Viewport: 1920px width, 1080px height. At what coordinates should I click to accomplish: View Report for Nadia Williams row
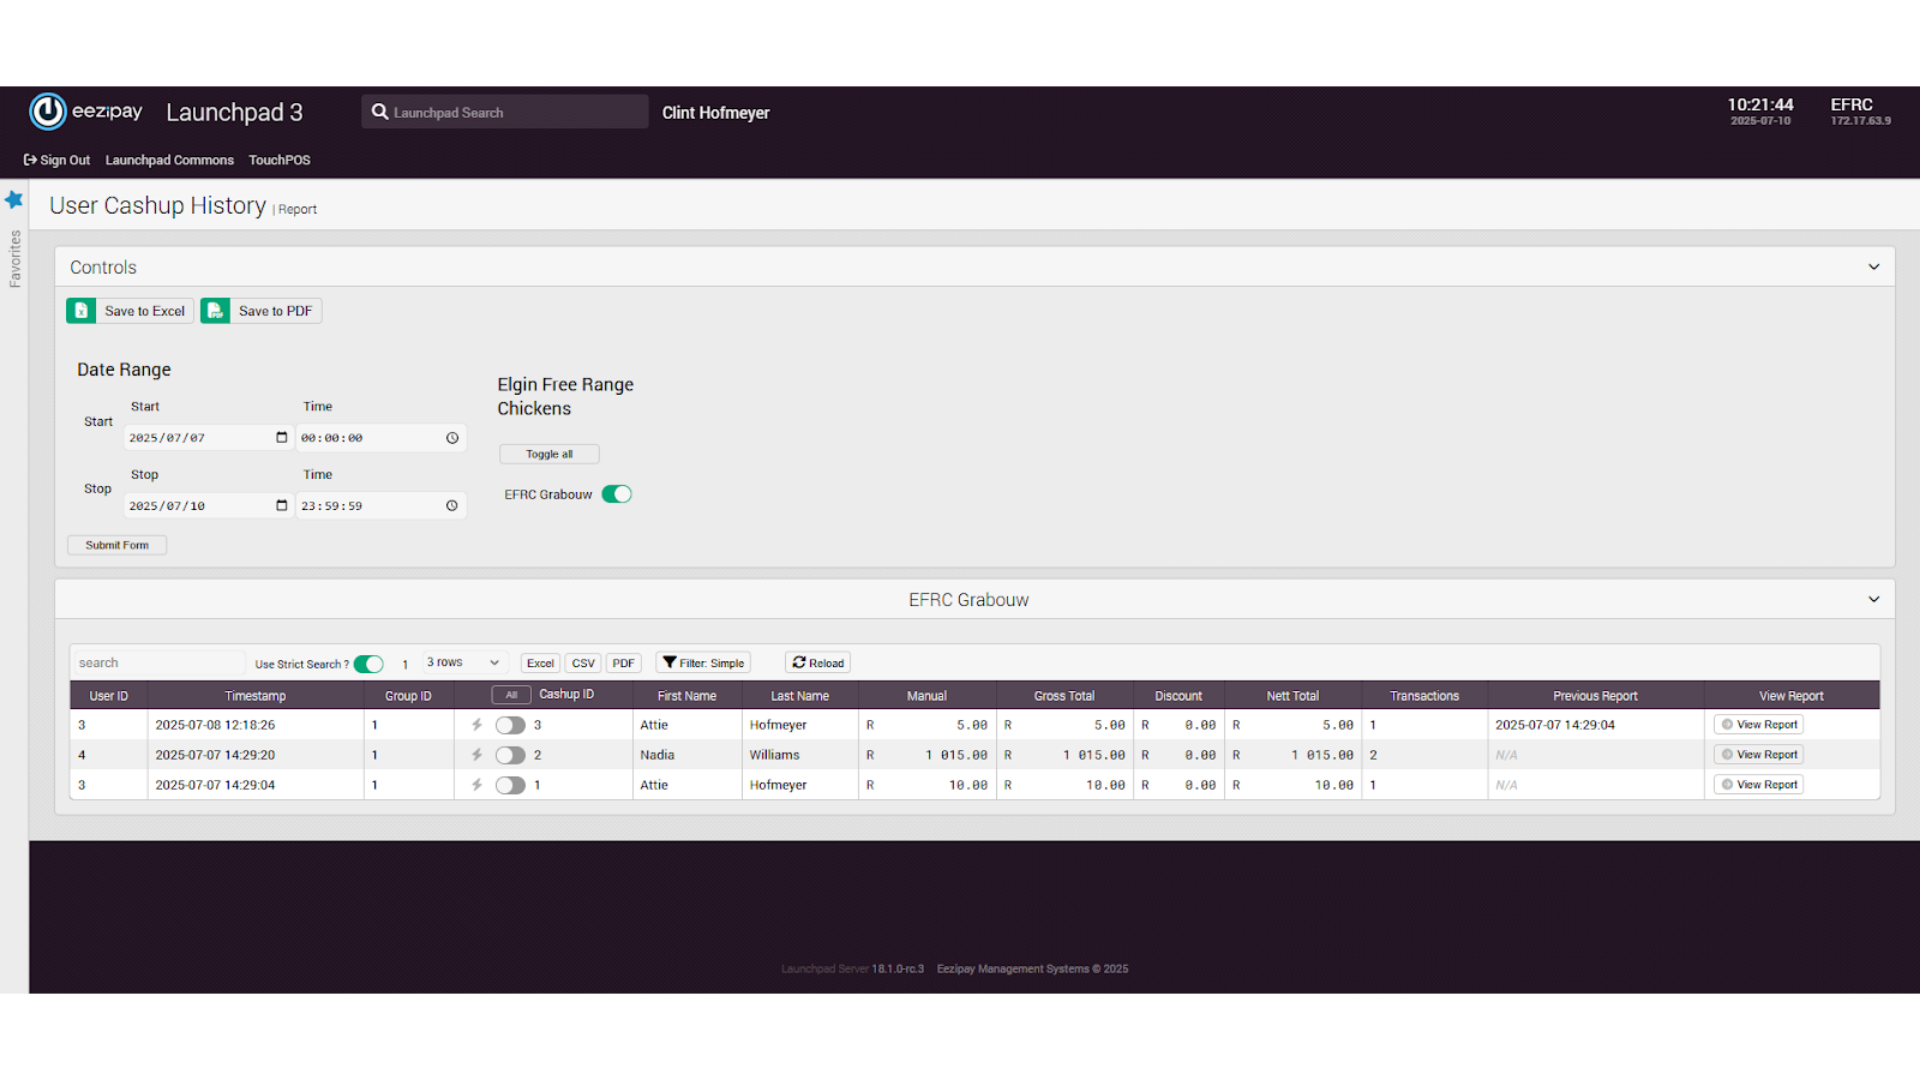1759,755
